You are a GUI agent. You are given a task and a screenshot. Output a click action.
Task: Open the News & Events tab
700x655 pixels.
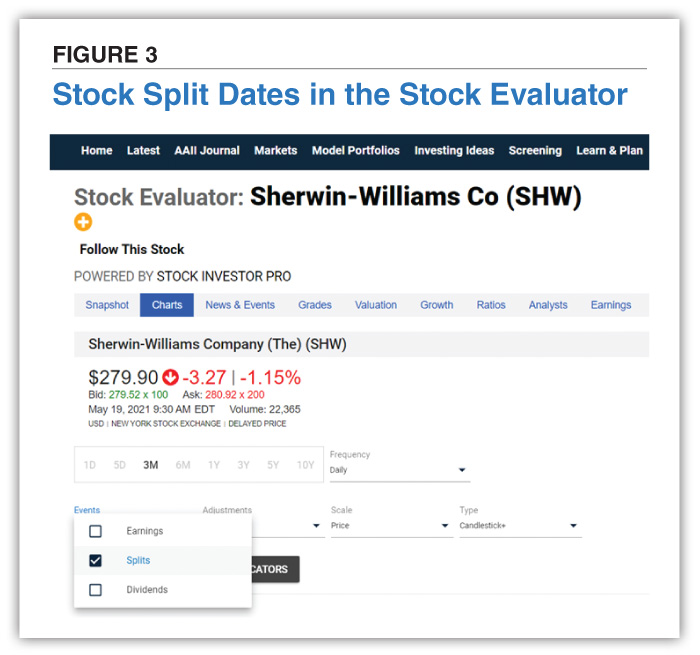pyautogui.click(x=238, y=305)
